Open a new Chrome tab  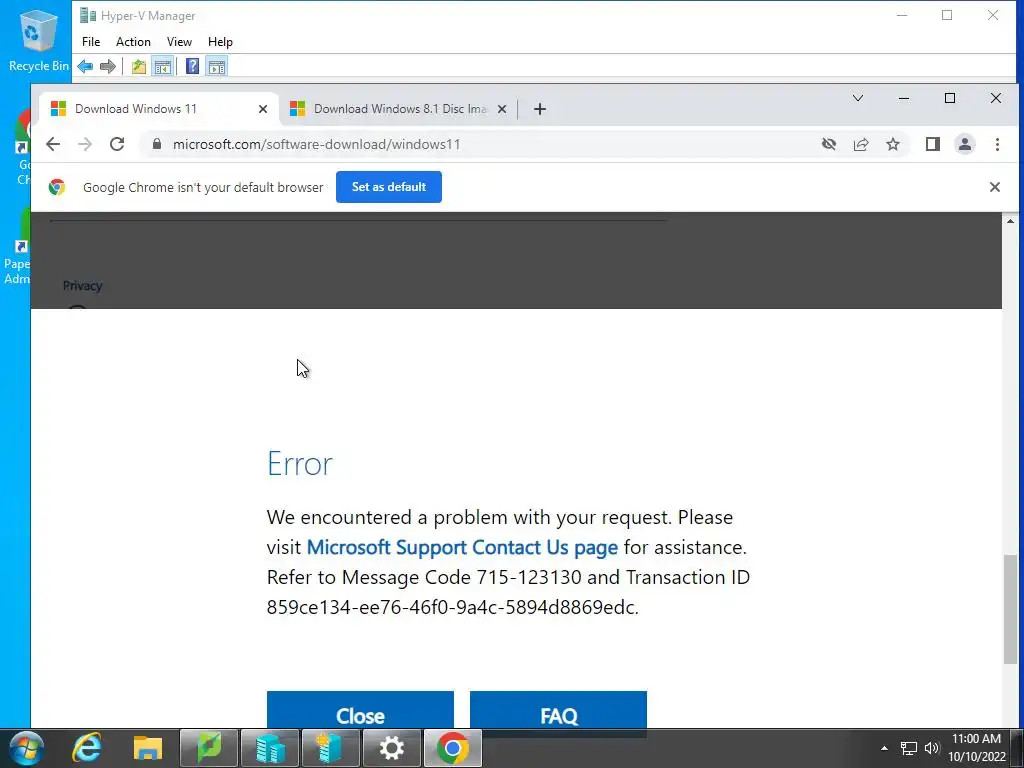point(539,109)
